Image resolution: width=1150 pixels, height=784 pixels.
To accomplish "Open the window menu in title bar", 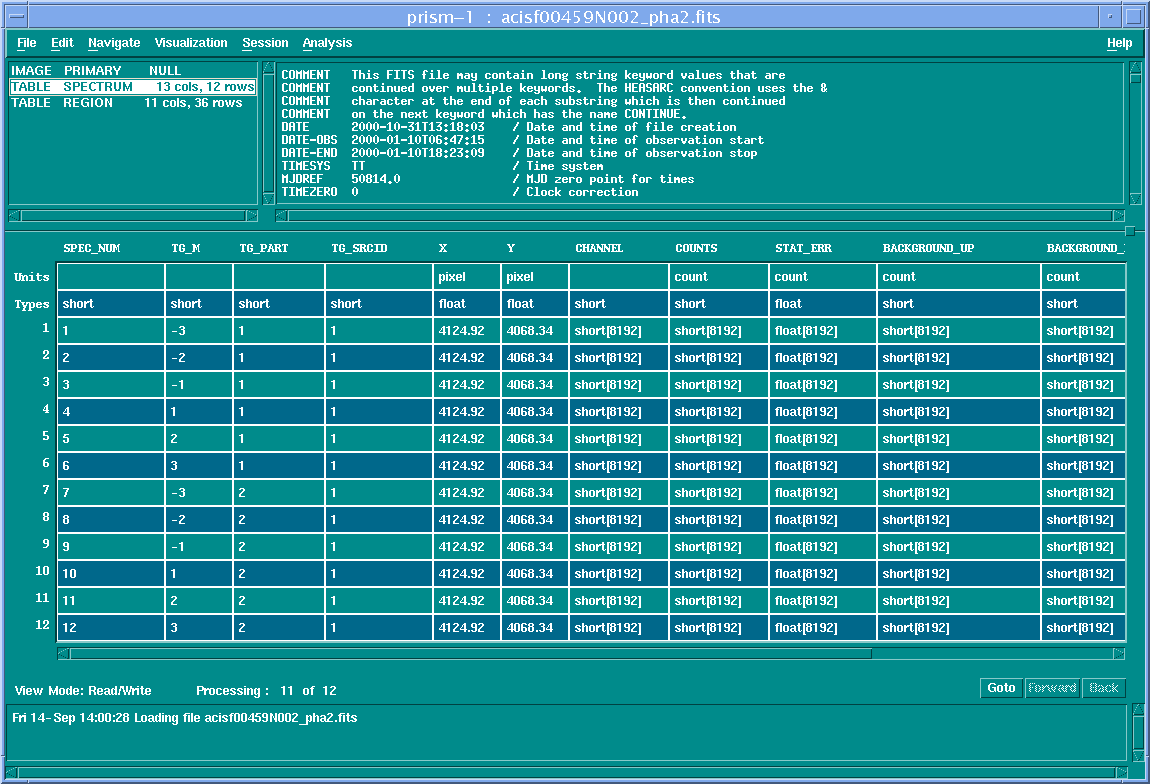I will click(x=16, y=17).
